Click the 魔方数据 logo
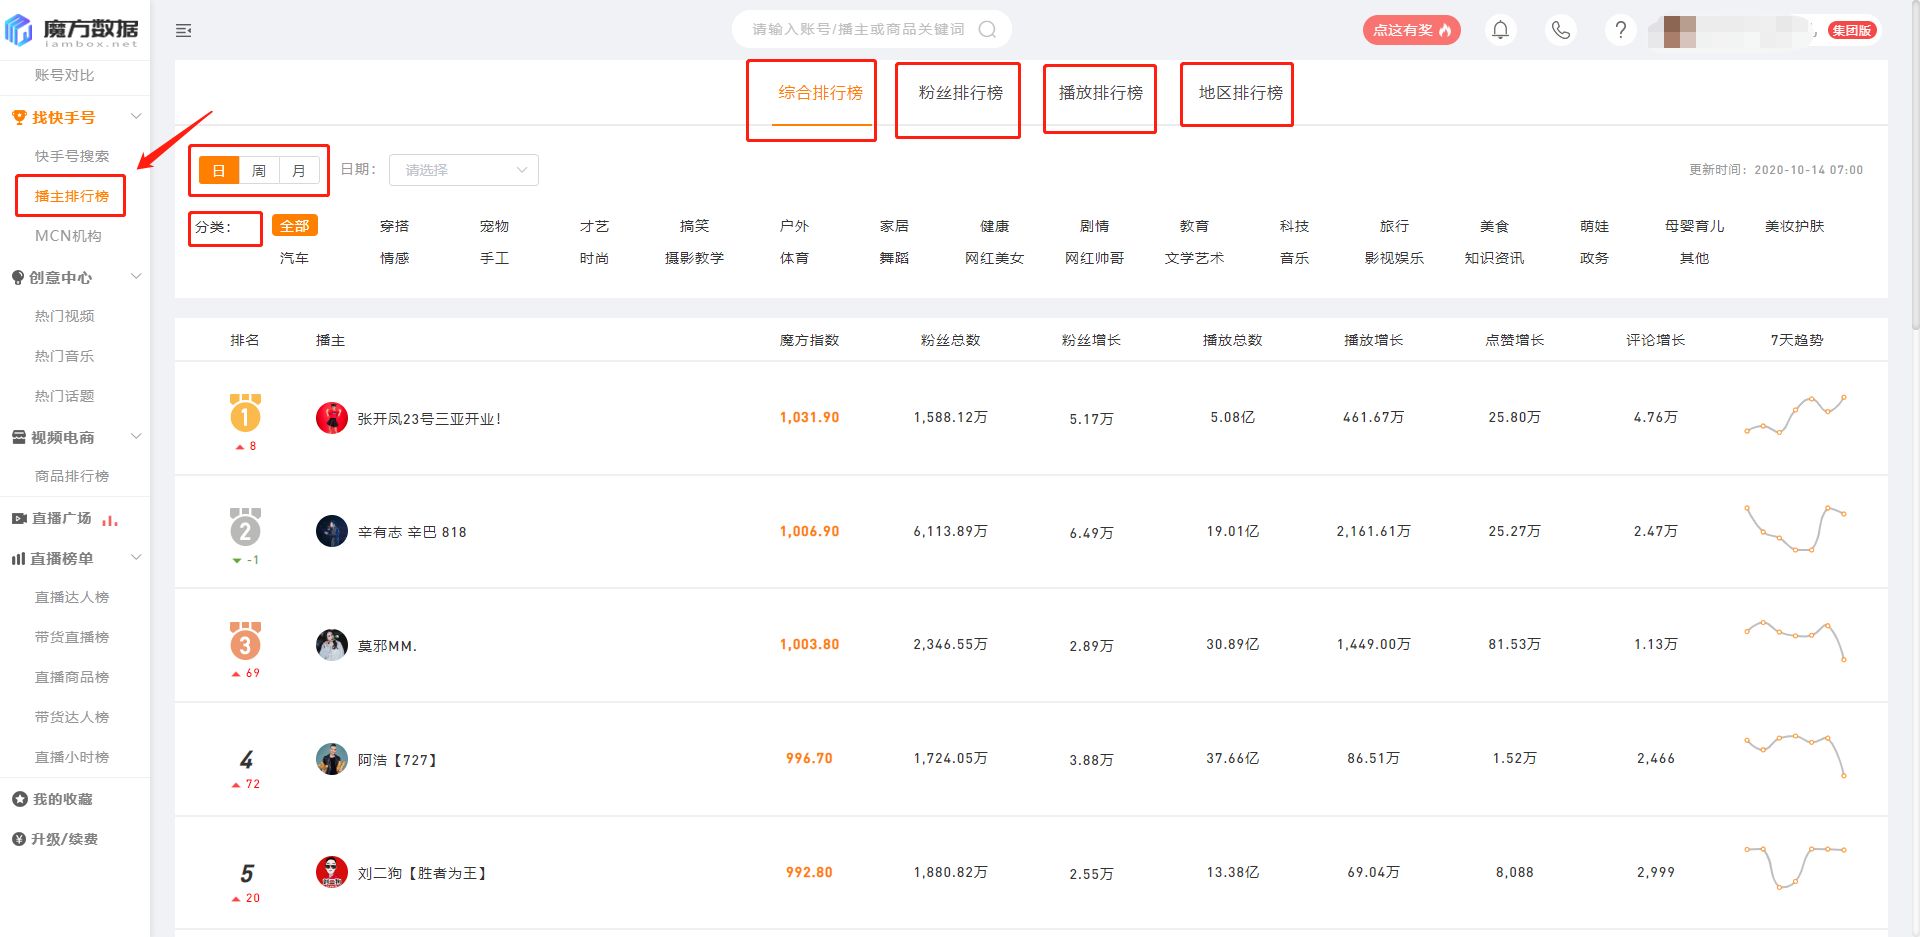This screenshot has width=1920, height=937. 72,31
